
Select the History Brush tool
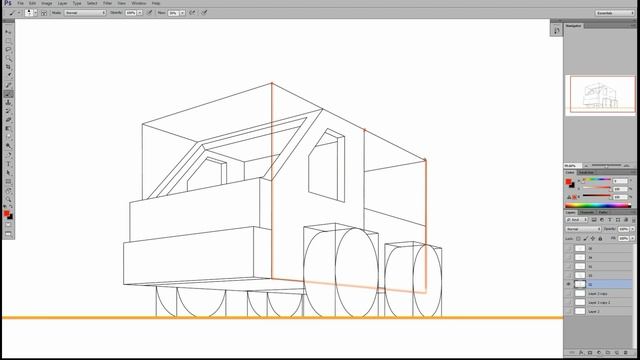click(8, 111)
